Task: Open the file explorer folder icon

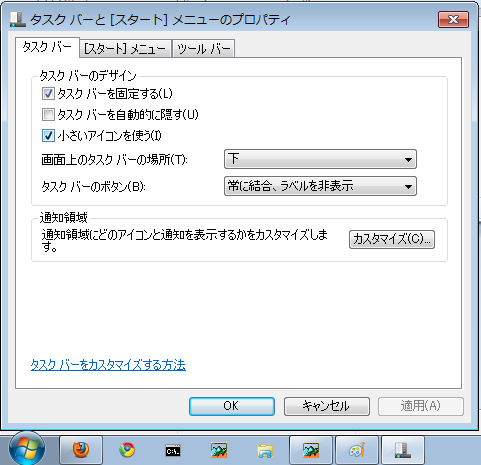Action: 265,451
